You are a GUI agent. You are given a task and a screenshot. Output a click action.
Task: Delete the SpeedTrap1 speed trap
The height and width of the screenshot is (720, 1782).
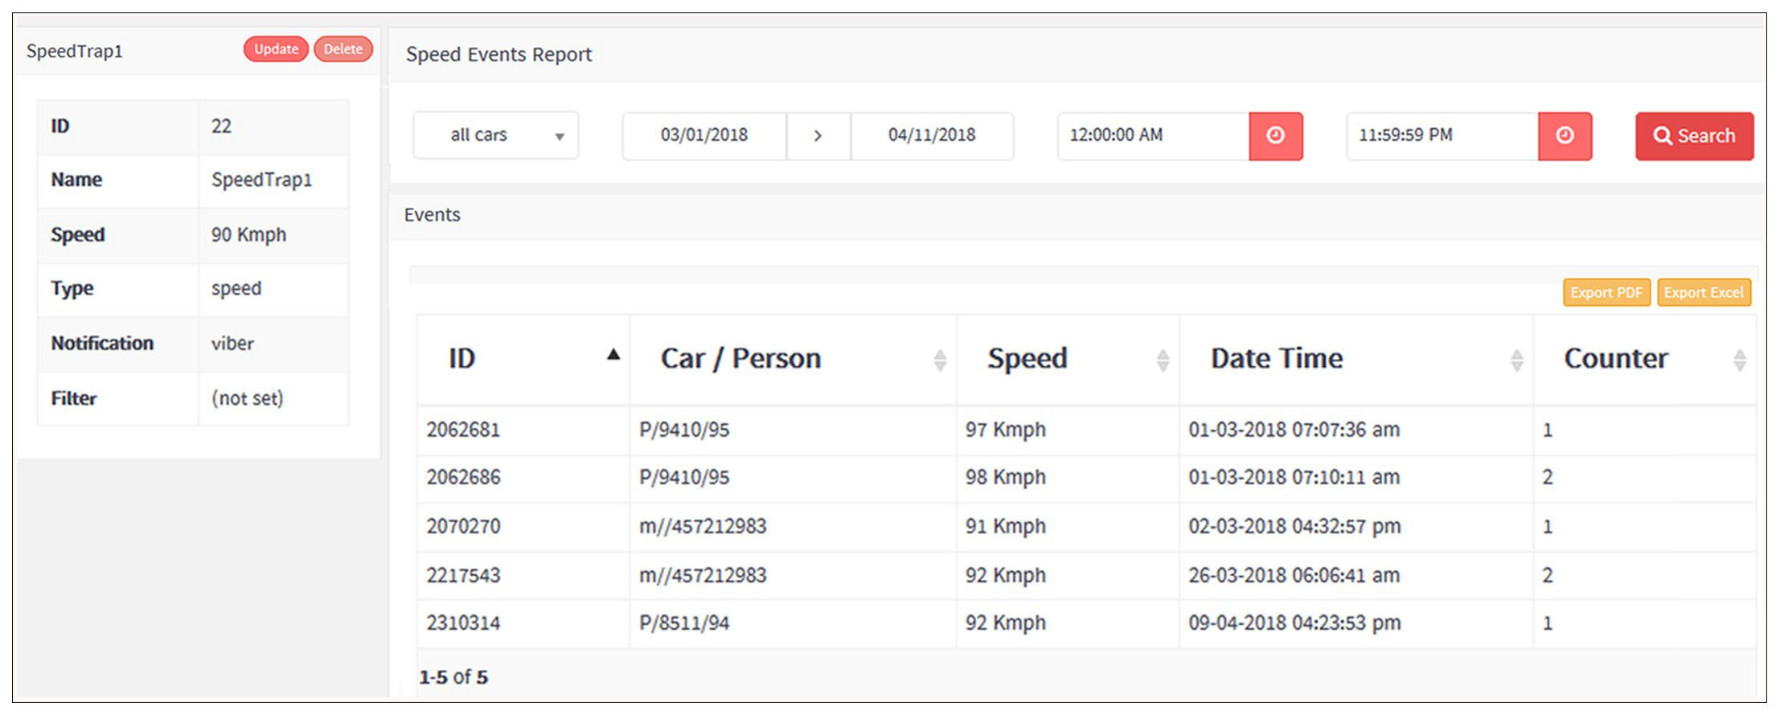point(343,49)
